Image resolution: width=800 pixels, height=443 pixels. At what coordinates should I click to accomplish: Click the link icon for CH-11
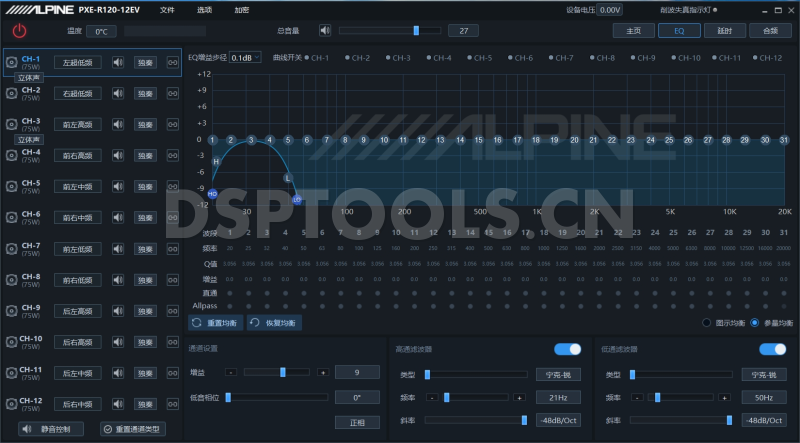(172, 373)
